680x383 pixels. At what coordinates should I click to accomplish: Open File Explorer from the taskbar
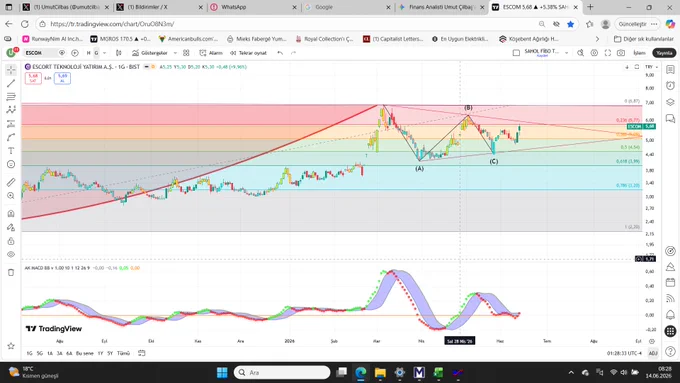pos(380,373)
